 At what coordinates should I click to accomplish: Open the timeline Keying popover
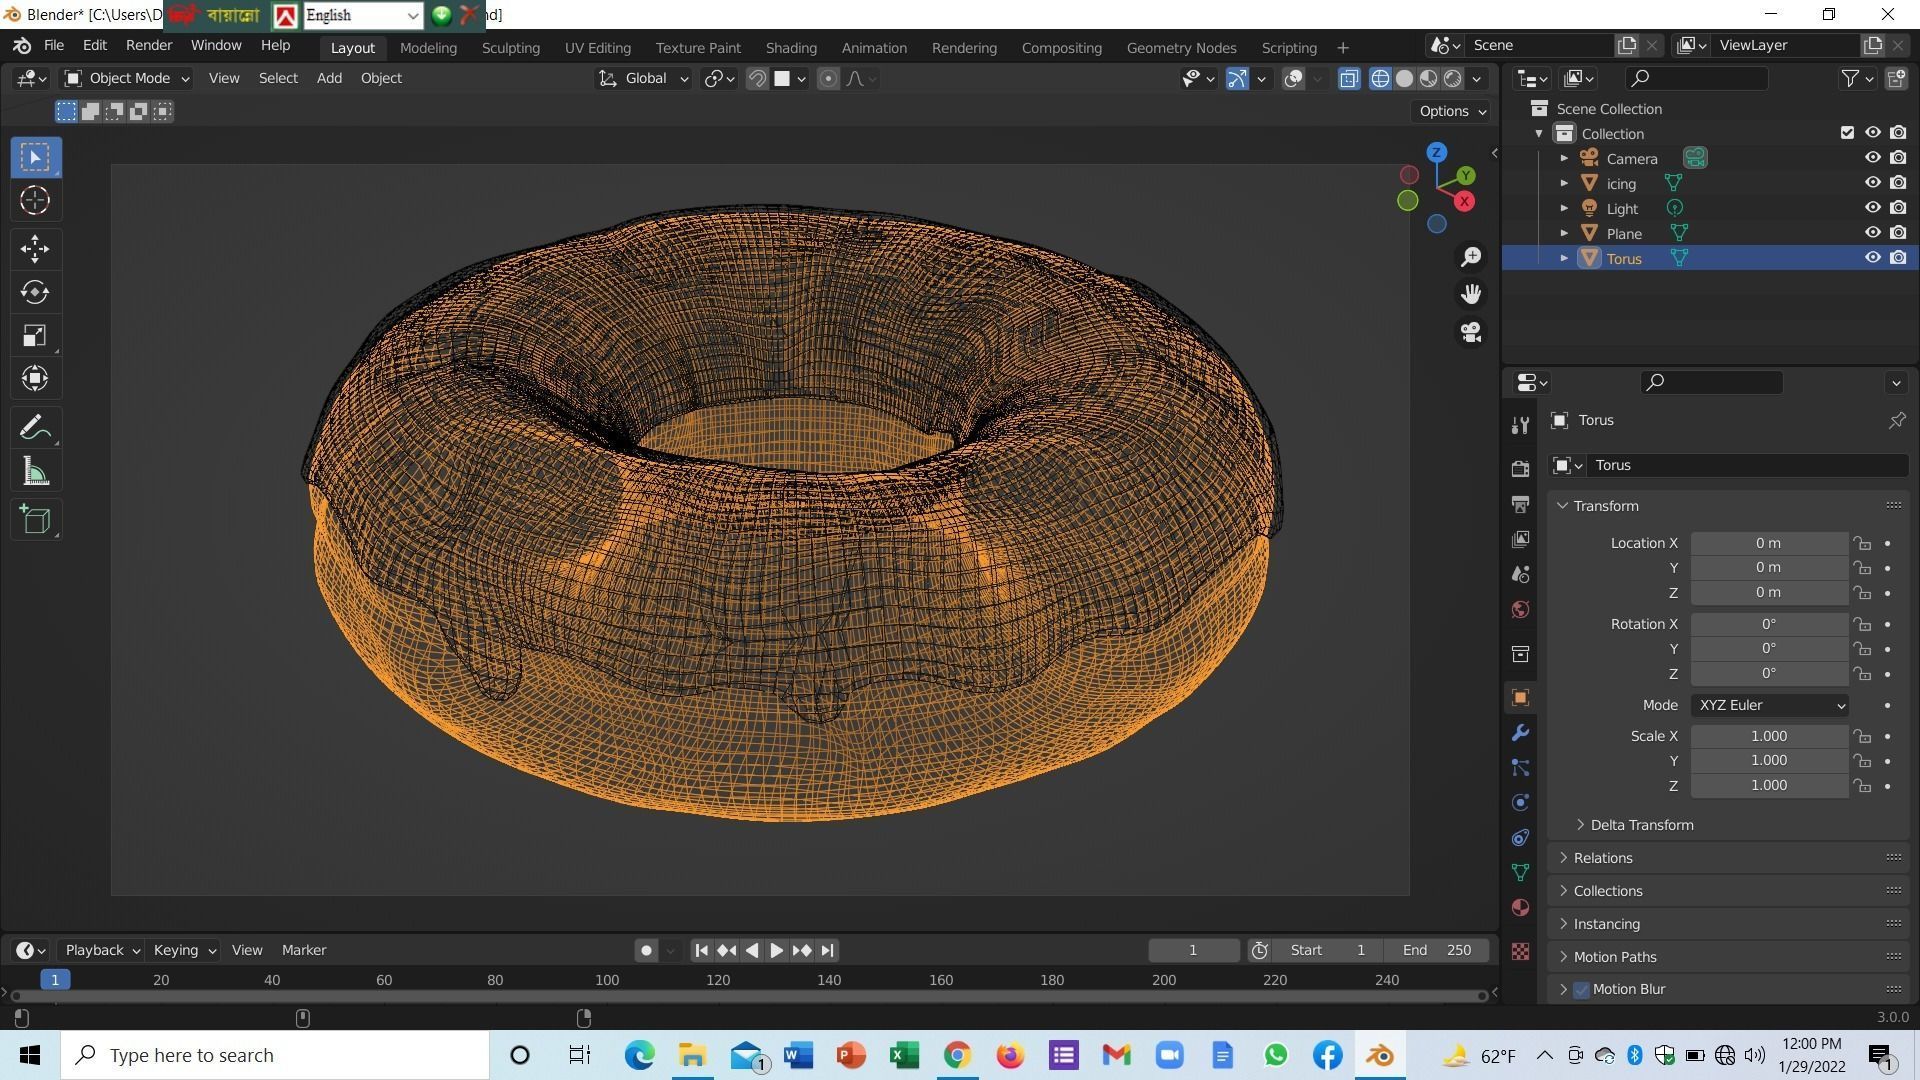(x=184, y=951)
